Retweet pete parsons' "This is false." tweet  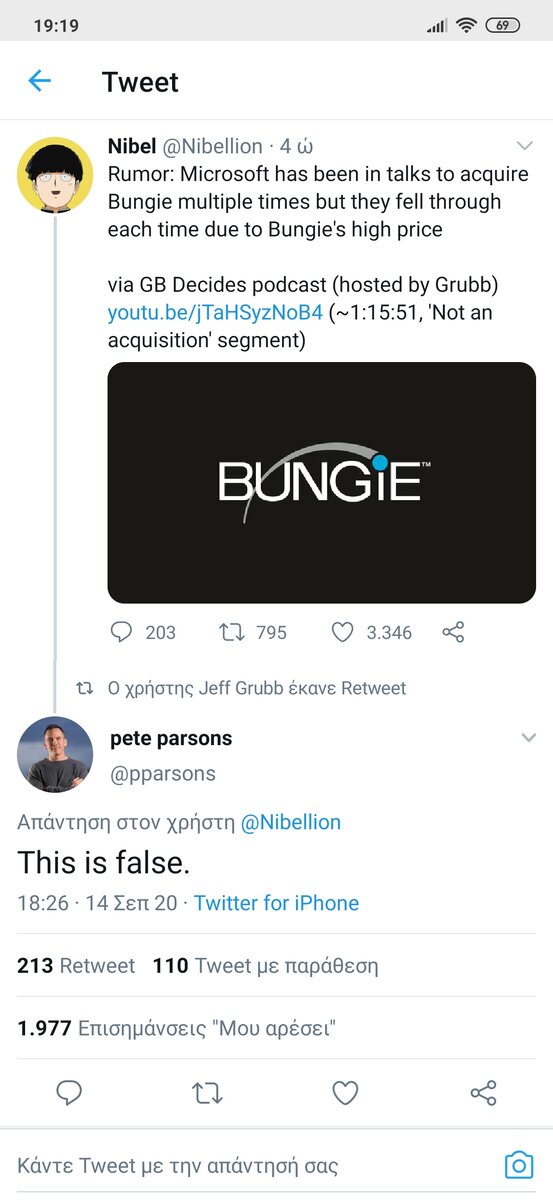point(207,1093)
